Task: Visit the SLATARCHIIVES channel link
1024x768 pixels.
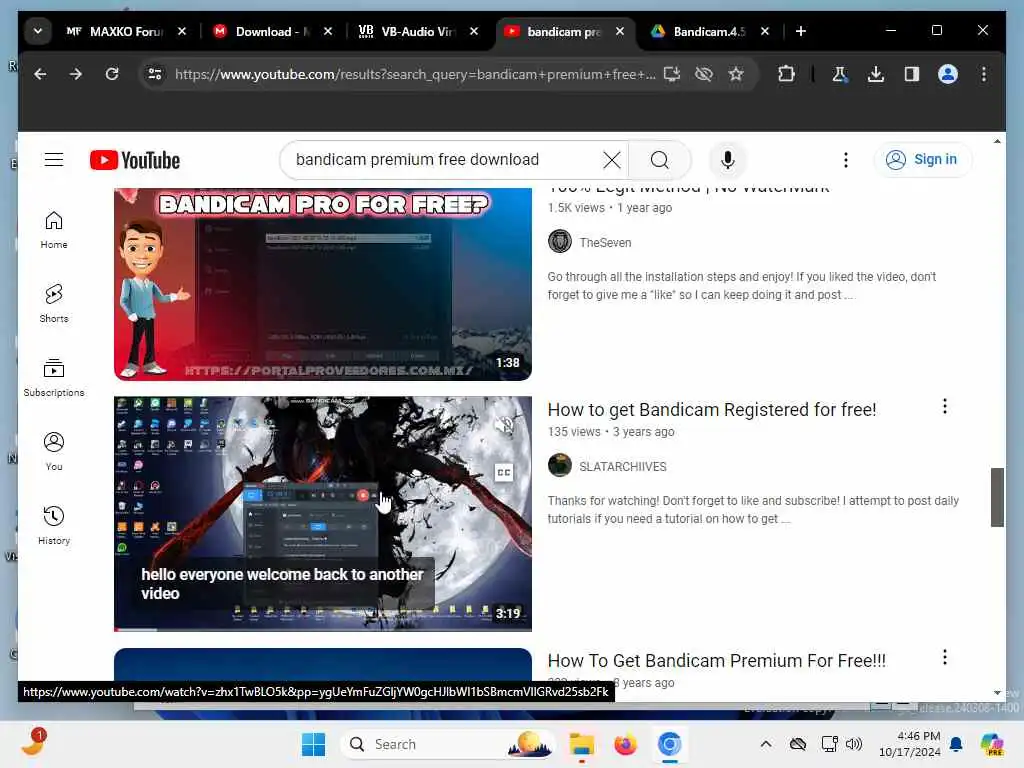Action: (623, 467)
